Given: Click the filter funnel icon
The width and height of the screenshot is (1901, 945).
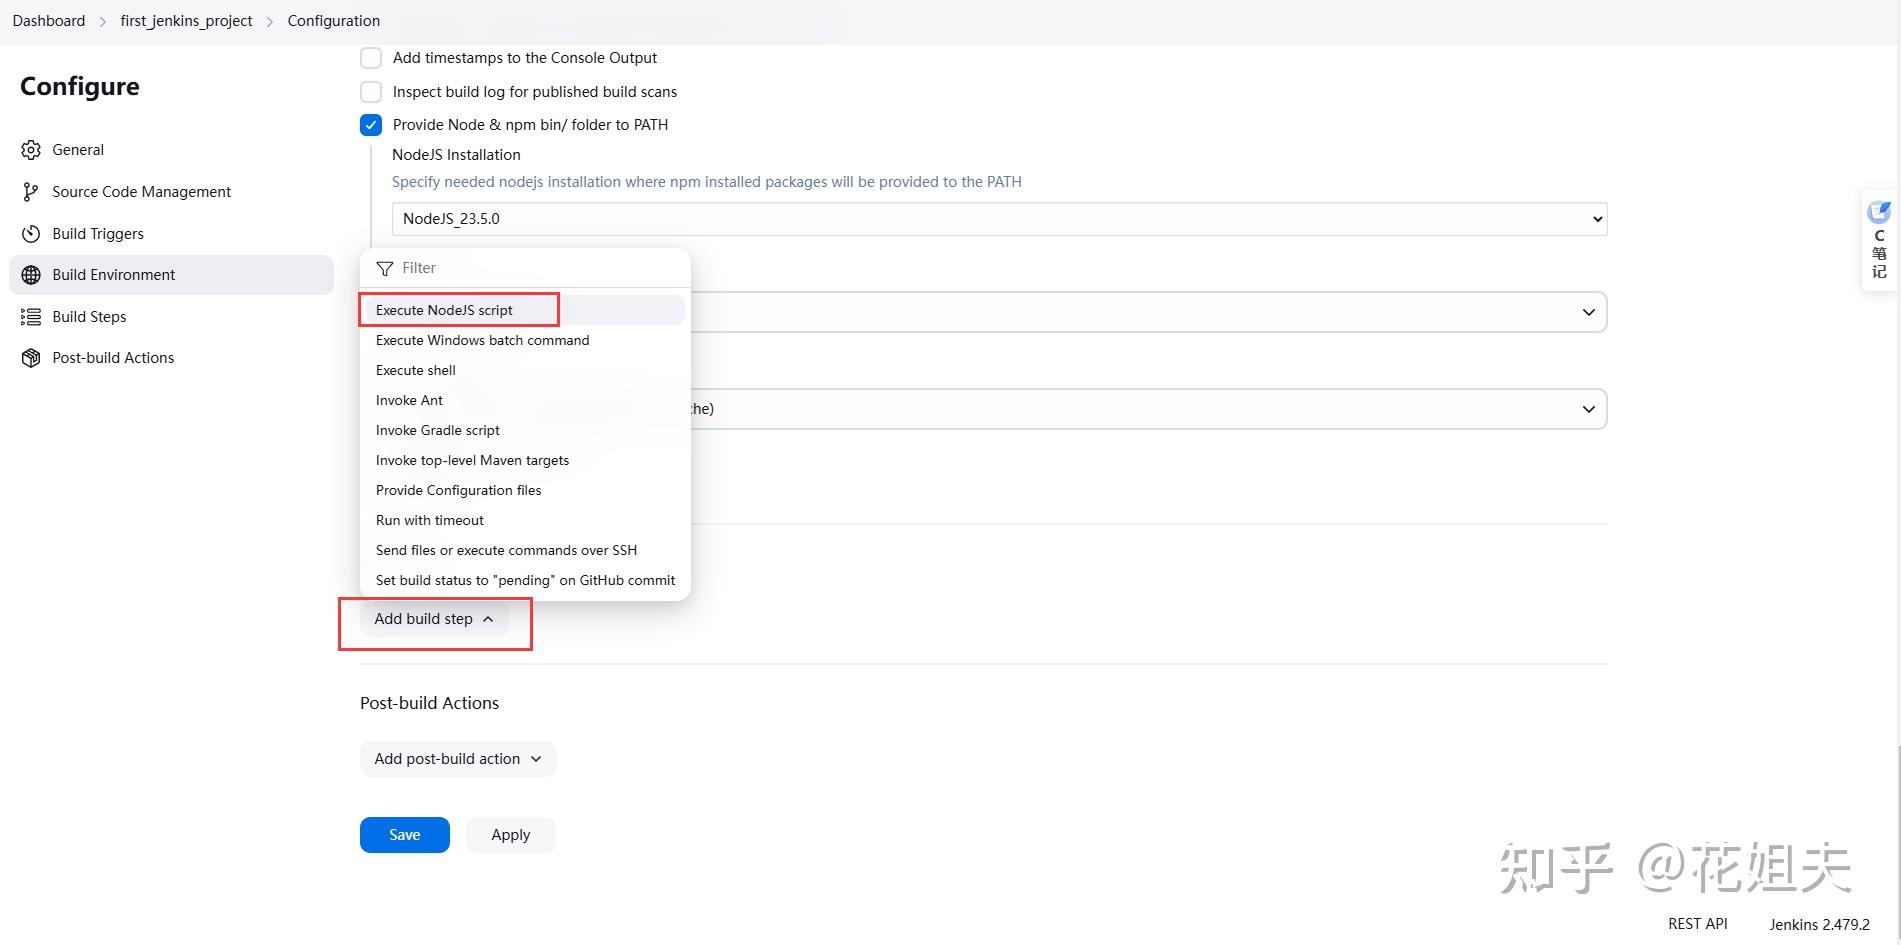Looking at the screenshot, I should pyautogui.click(x=384, y=268).
